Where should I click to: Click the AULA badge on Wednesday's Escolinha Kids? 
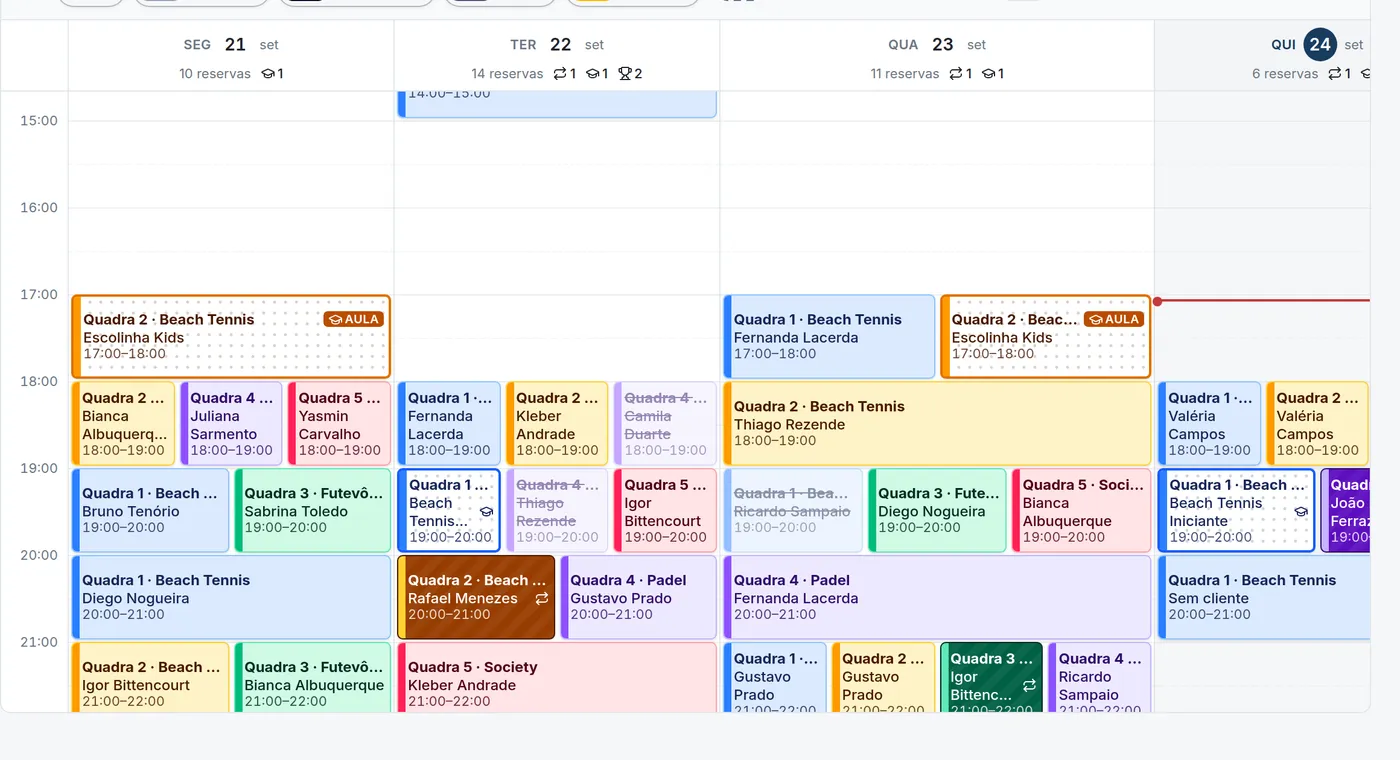pyautogui.click(x=1114, y=319)
